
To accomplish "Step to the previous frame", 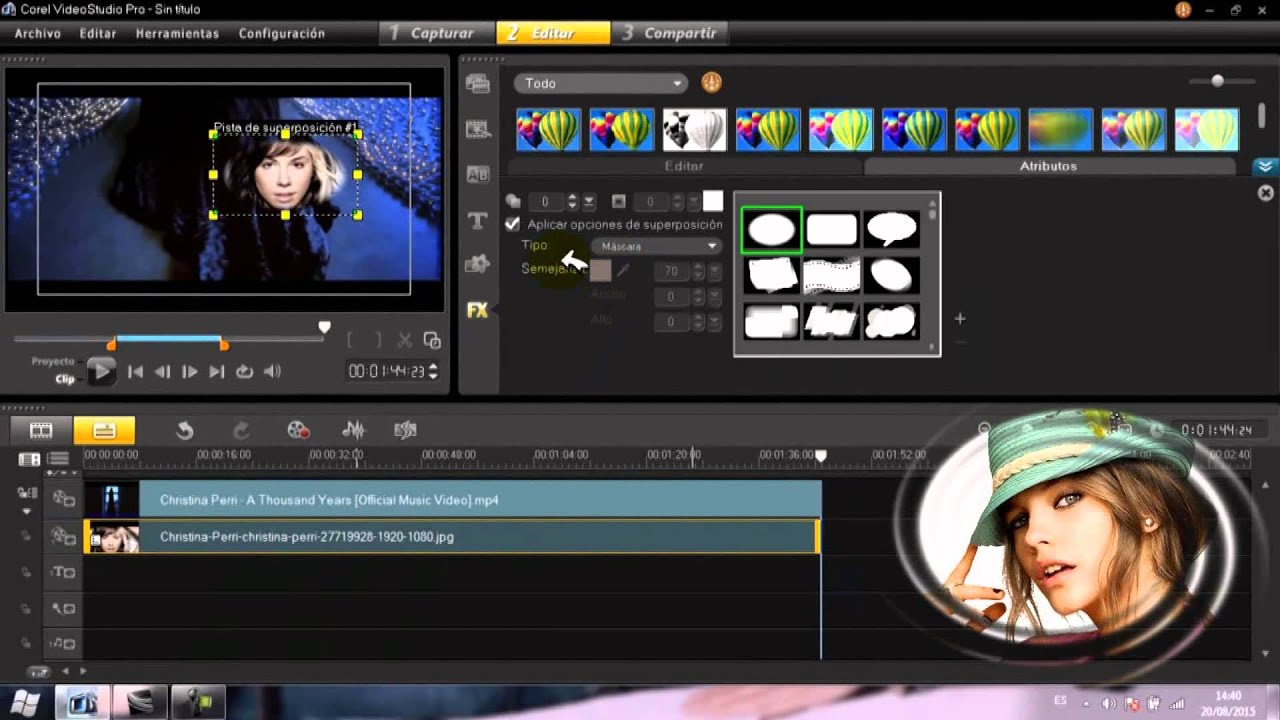I will point(162,371).
